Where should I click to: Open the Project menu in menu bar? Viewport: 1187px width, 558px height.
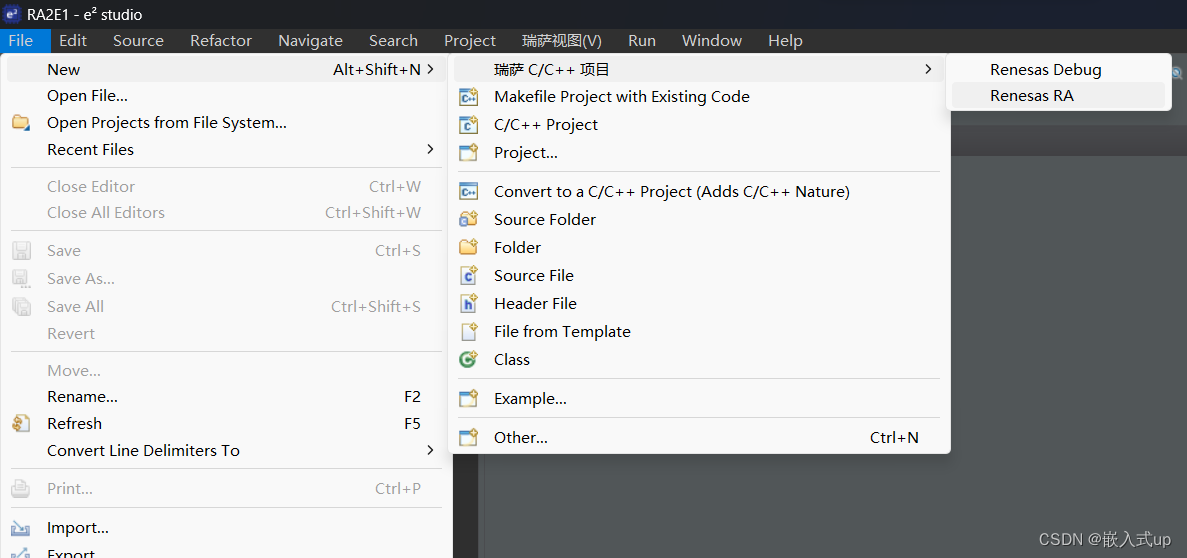coord(469,41)
